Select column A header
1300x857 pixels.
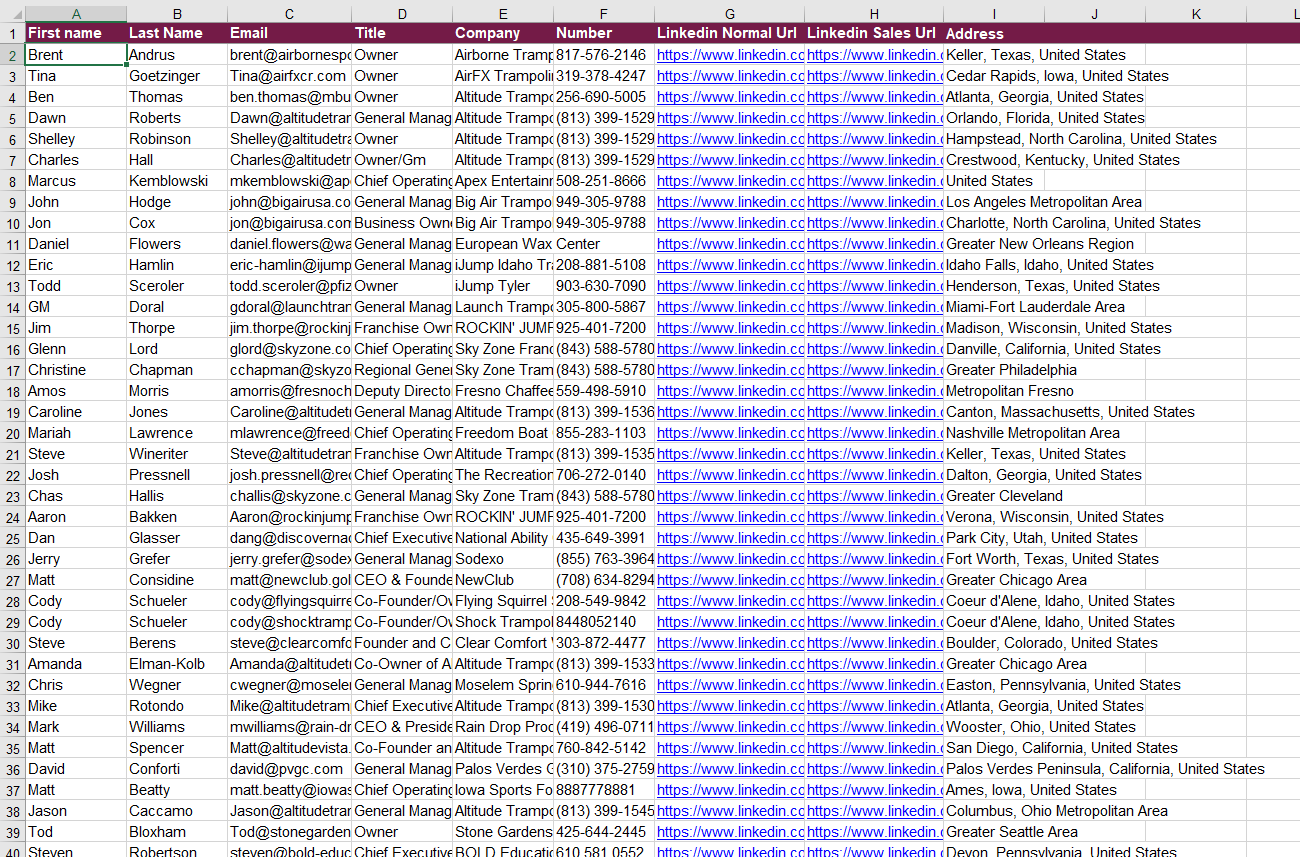(76, 13)
